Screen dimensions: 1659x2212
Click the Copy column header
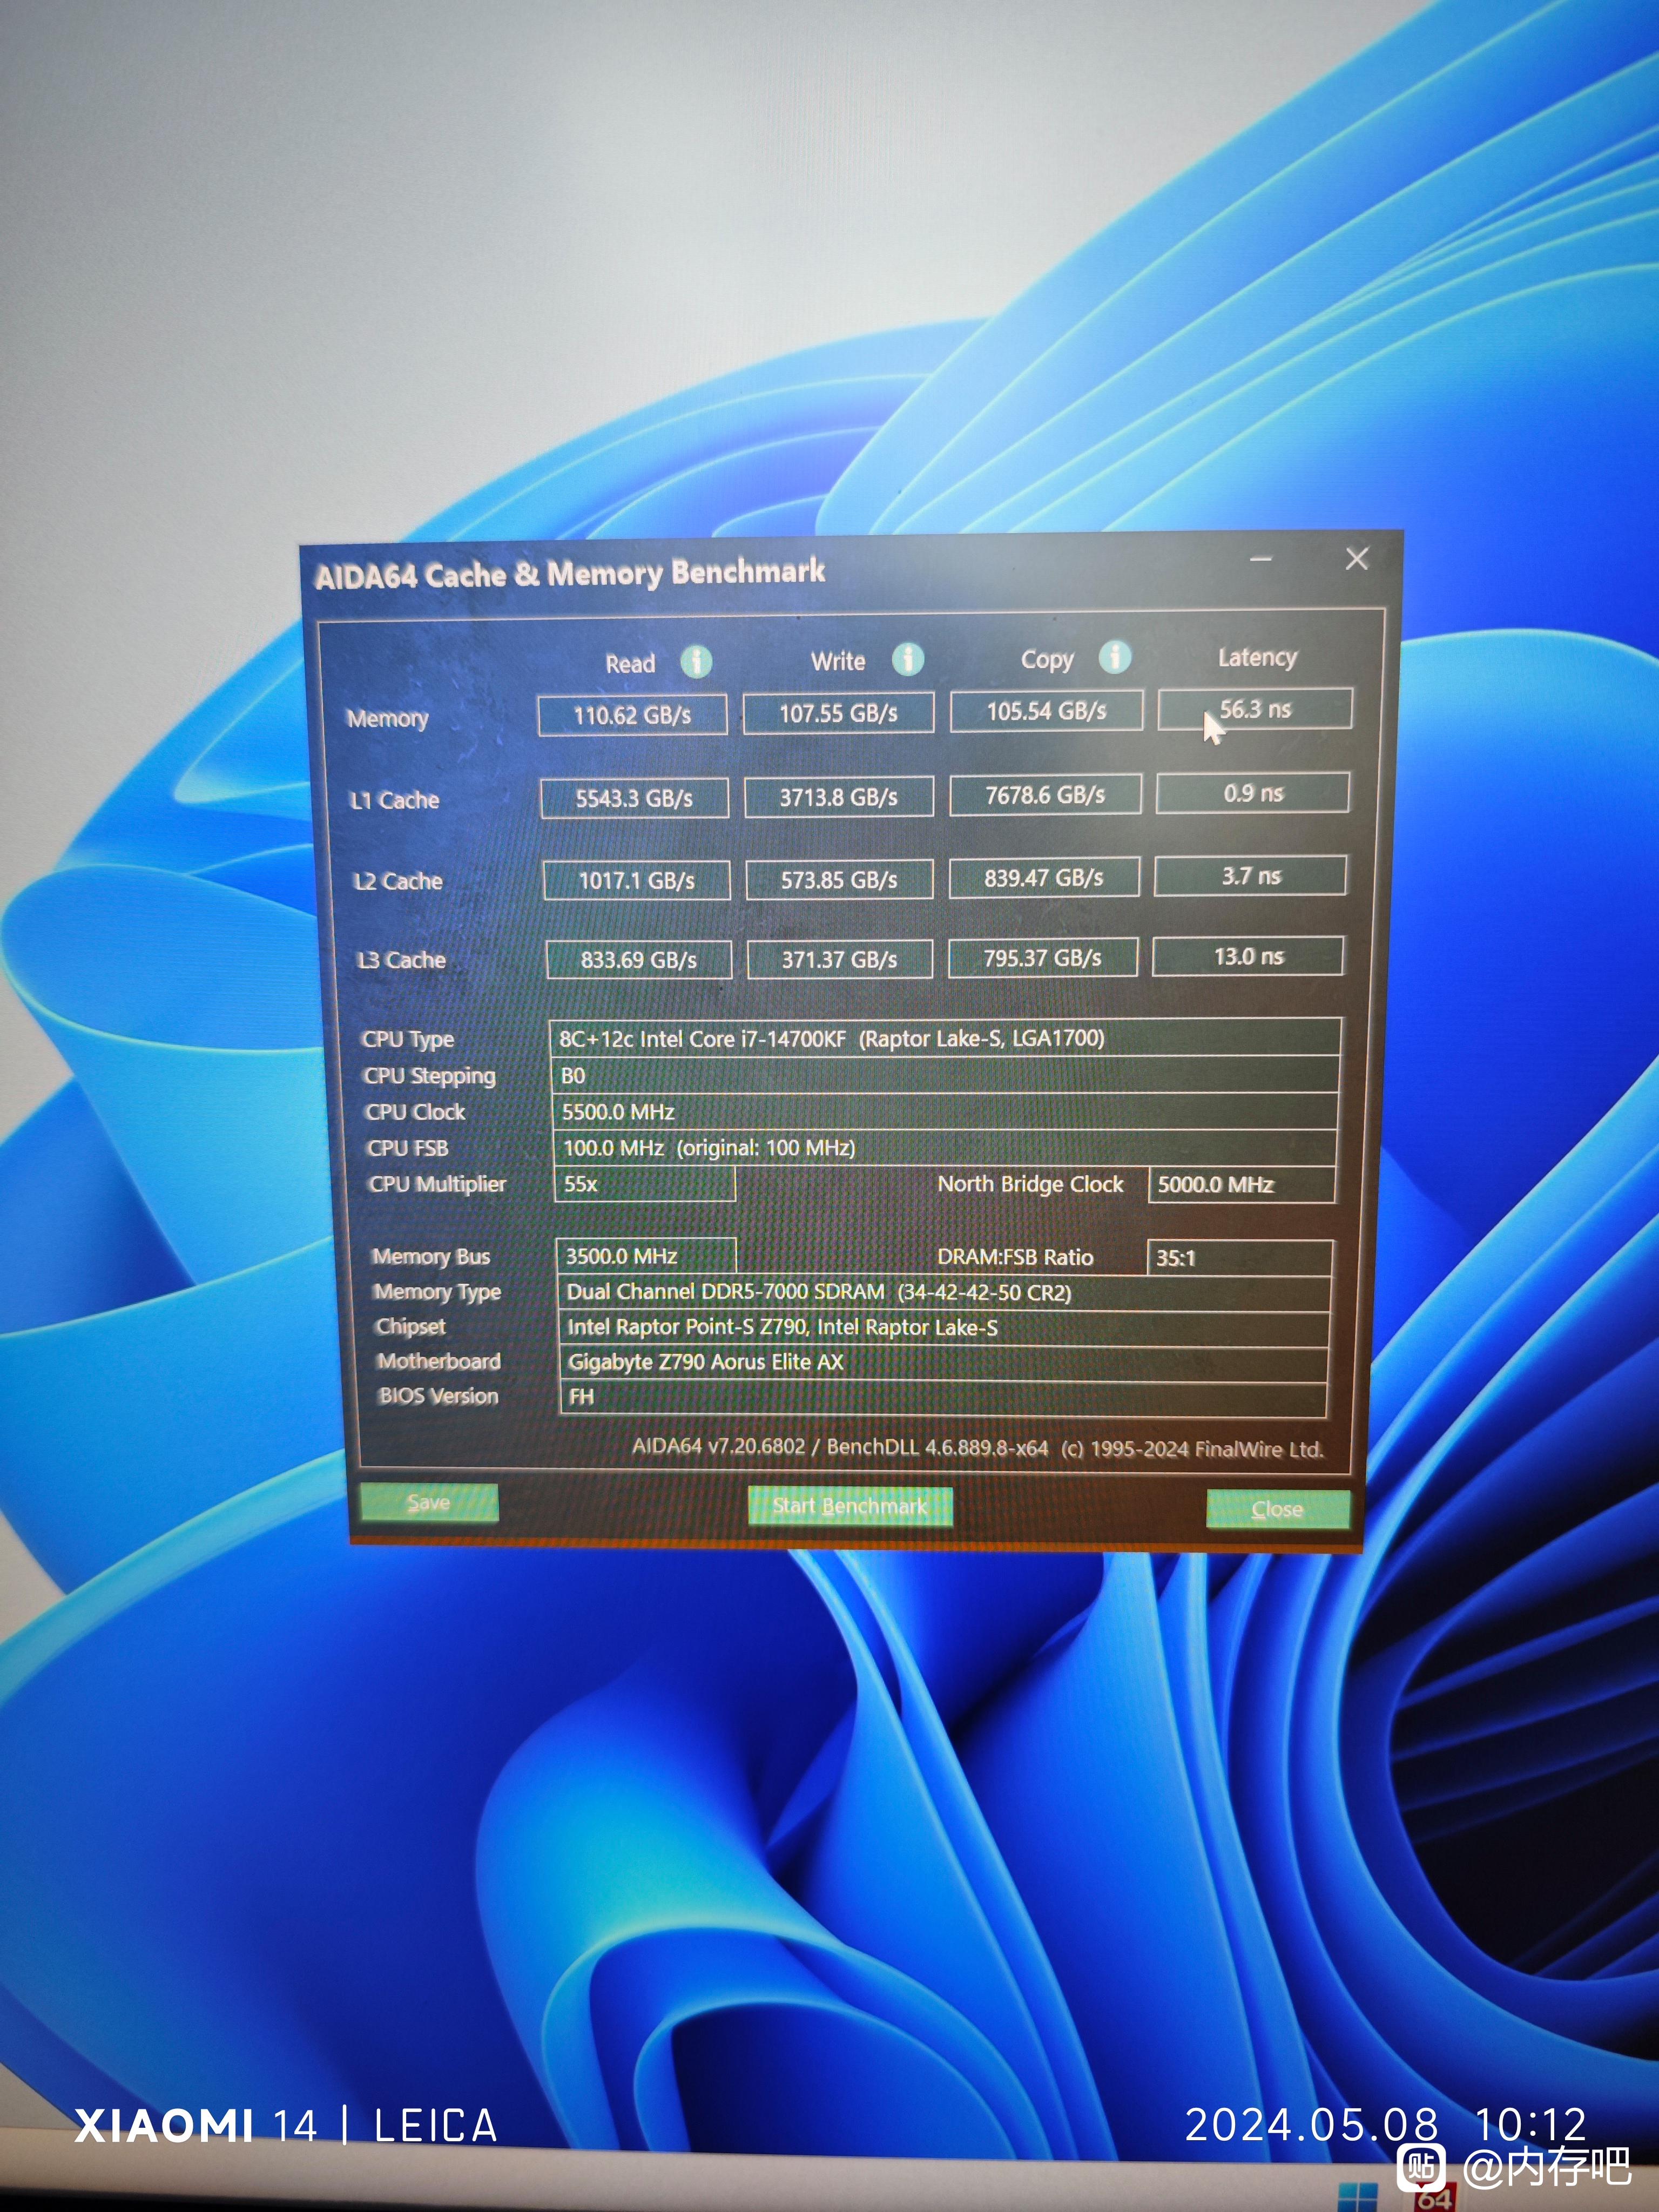pyautogui.click(x=1047, y=660)
